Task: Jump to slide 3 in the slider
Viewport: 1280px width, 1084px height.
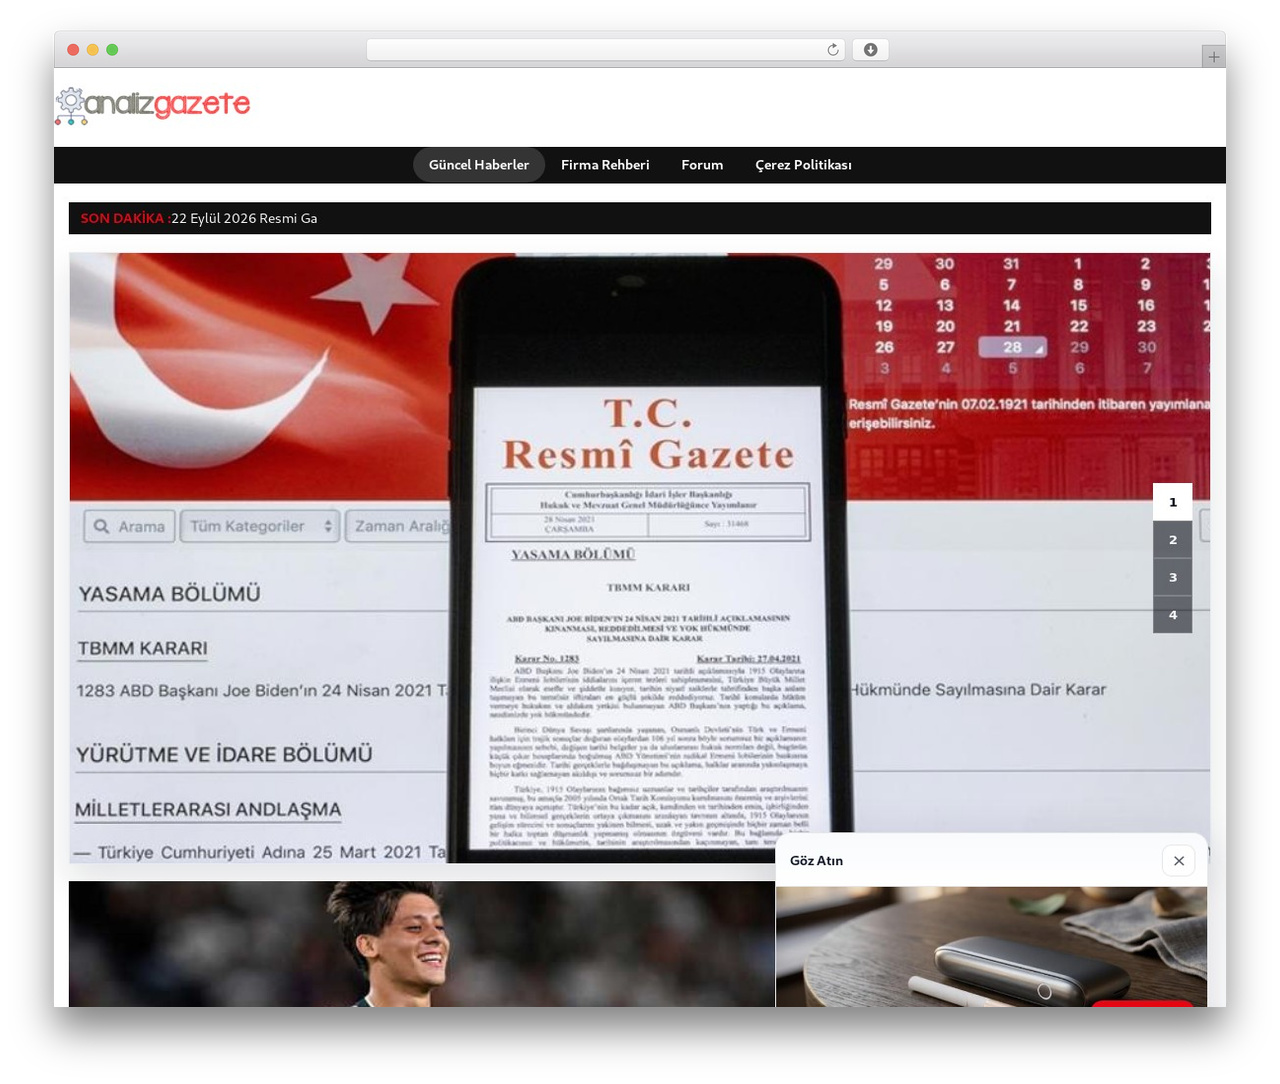Action: [1172, 577]
